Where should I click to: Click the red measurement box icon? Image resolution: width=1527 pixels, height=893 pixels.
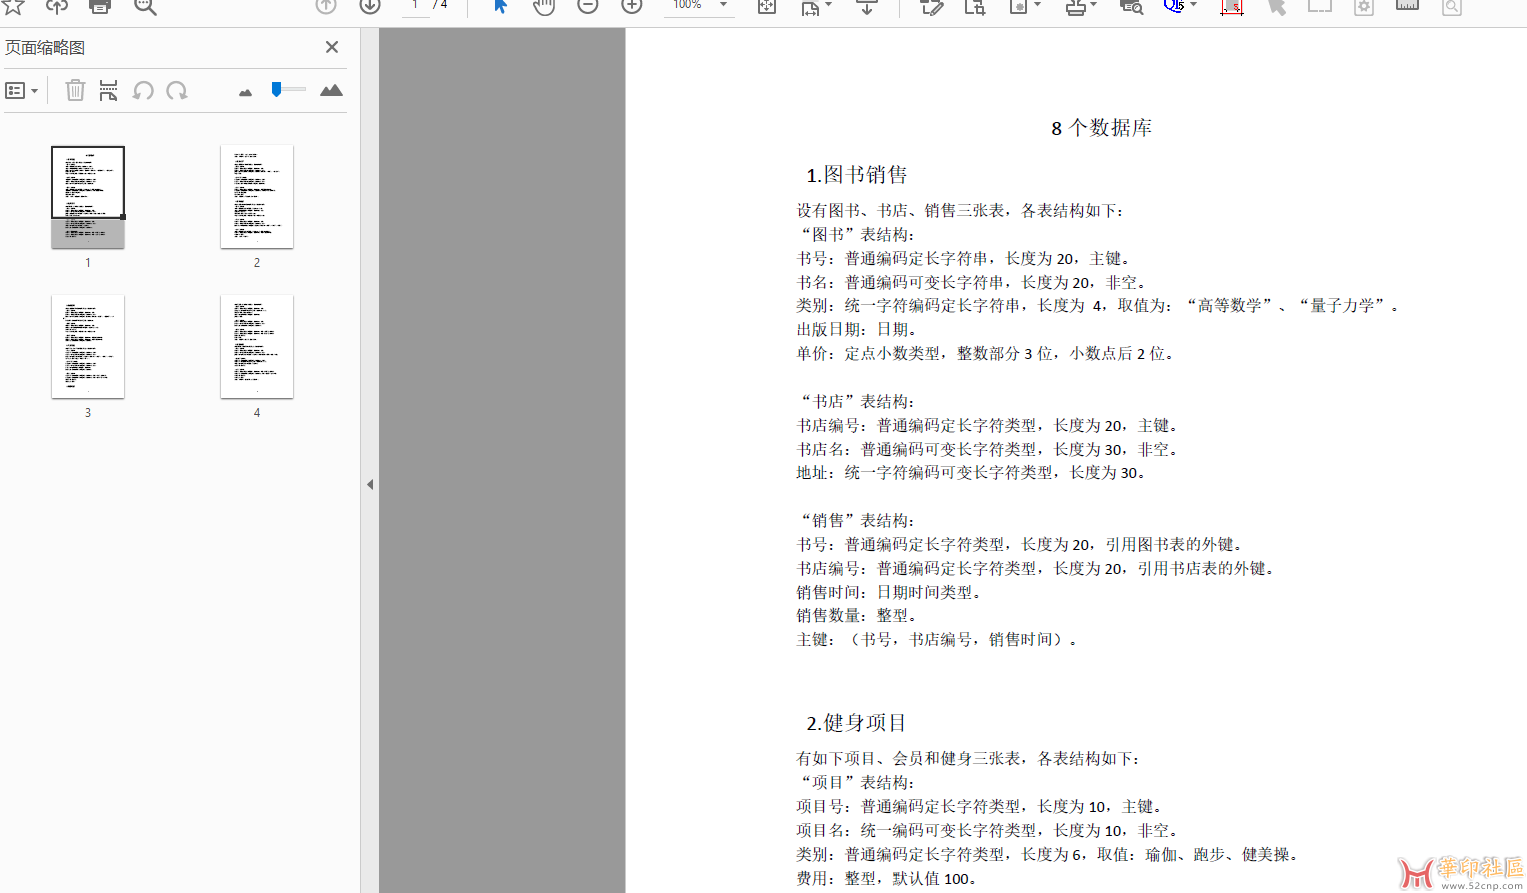1232,6
